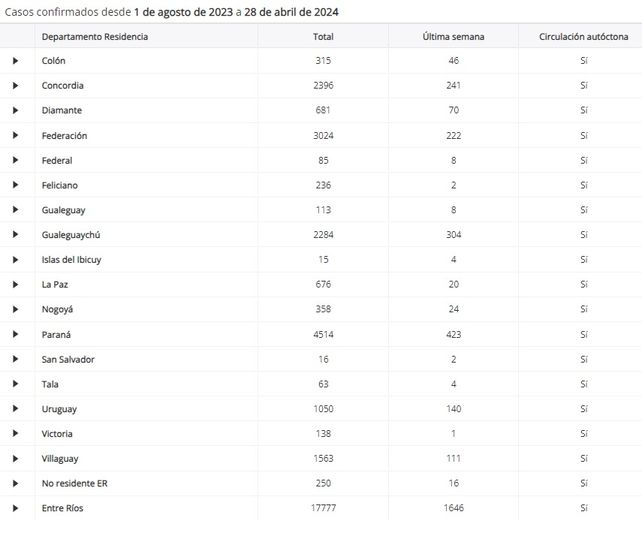Expand the La Paz row
642x548 pixels.
tap(15, 285)
